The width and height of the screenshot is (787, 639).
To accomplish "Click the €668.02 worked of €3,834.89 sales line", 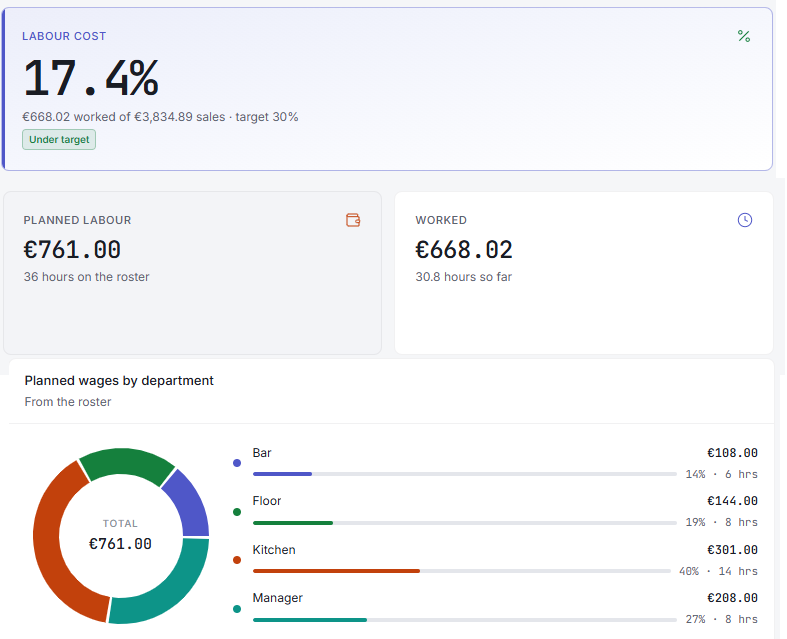I will point(160,117).
